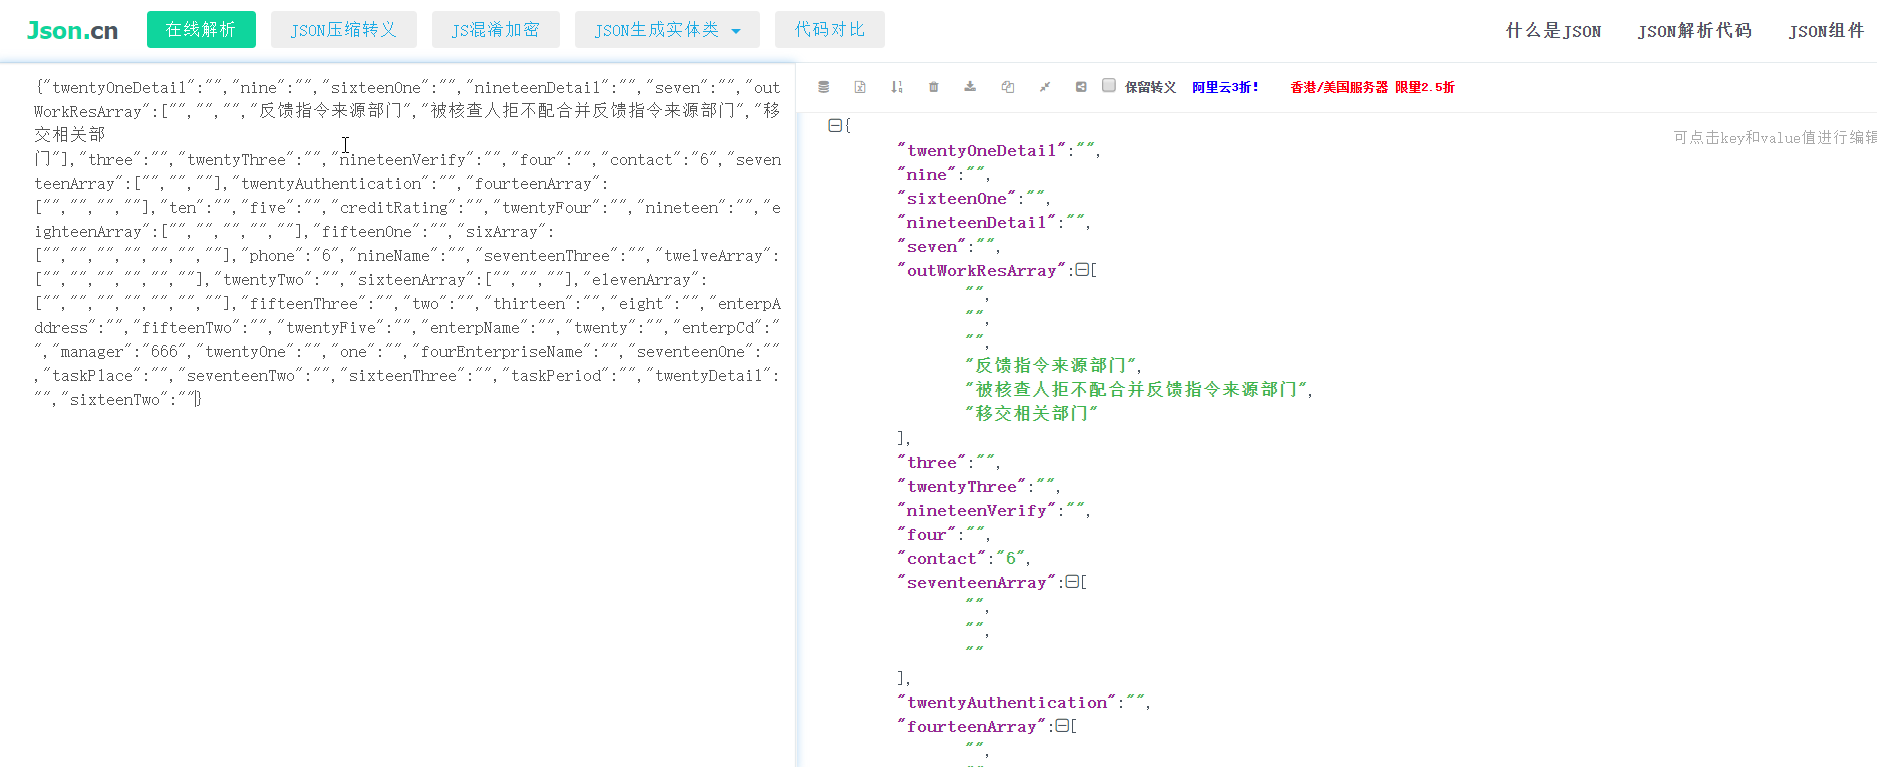
Task: Click the value 反馈指令来源部门
Action: click(1051, 365)
